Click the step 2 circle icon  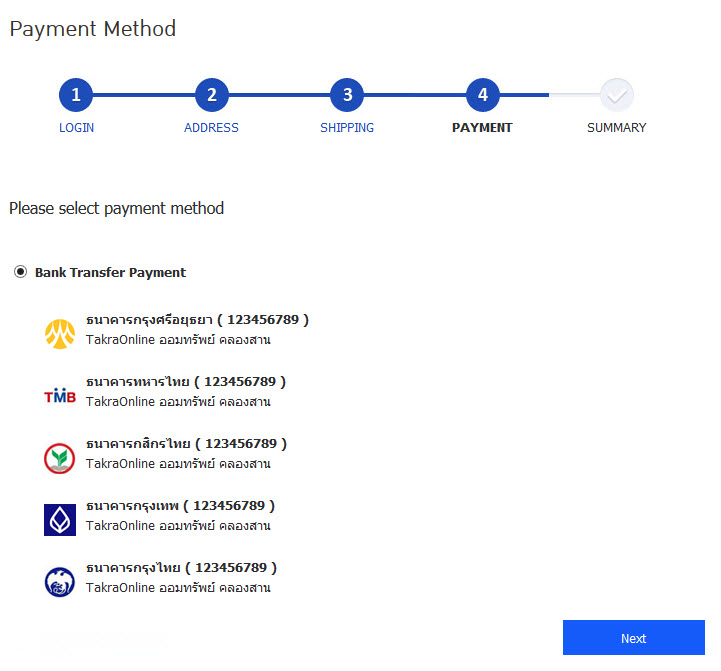(x=212, y=95)
